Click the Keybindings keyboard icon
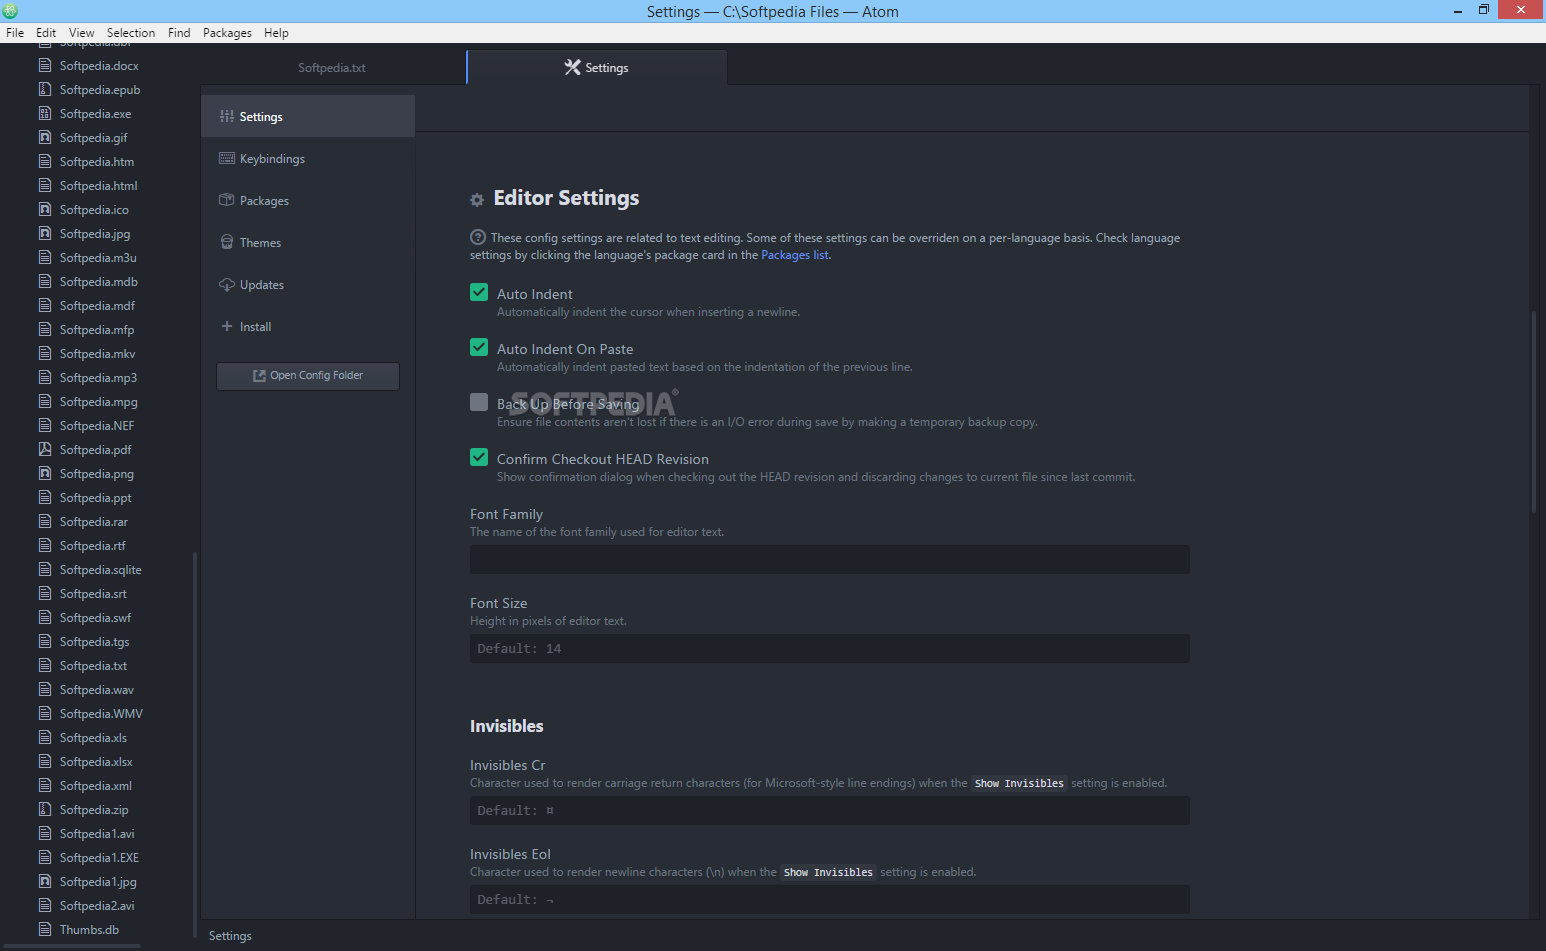The height and width of the screenshot is (951, 1546). tap(227, 159)
